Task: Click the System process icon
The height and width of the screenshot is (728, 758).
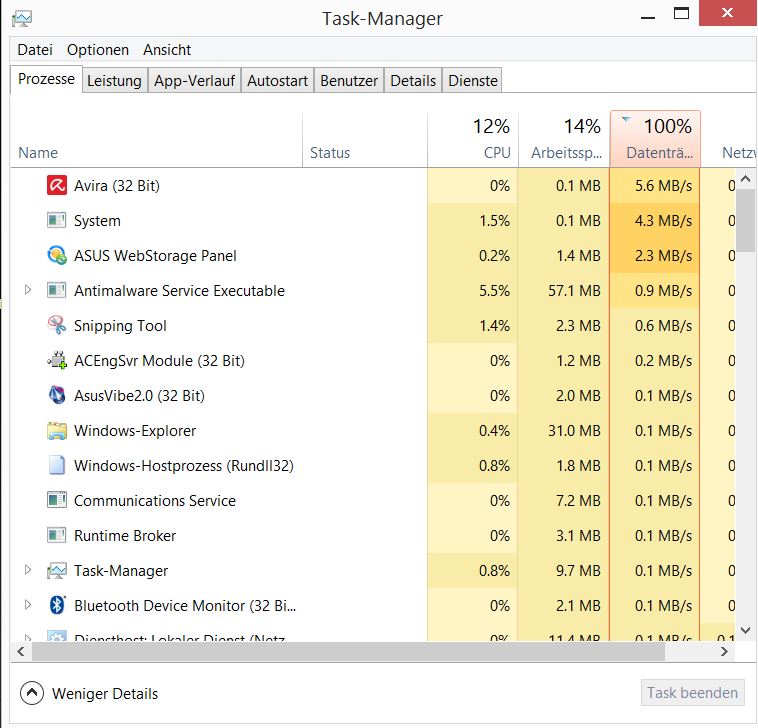Action: 57,220
